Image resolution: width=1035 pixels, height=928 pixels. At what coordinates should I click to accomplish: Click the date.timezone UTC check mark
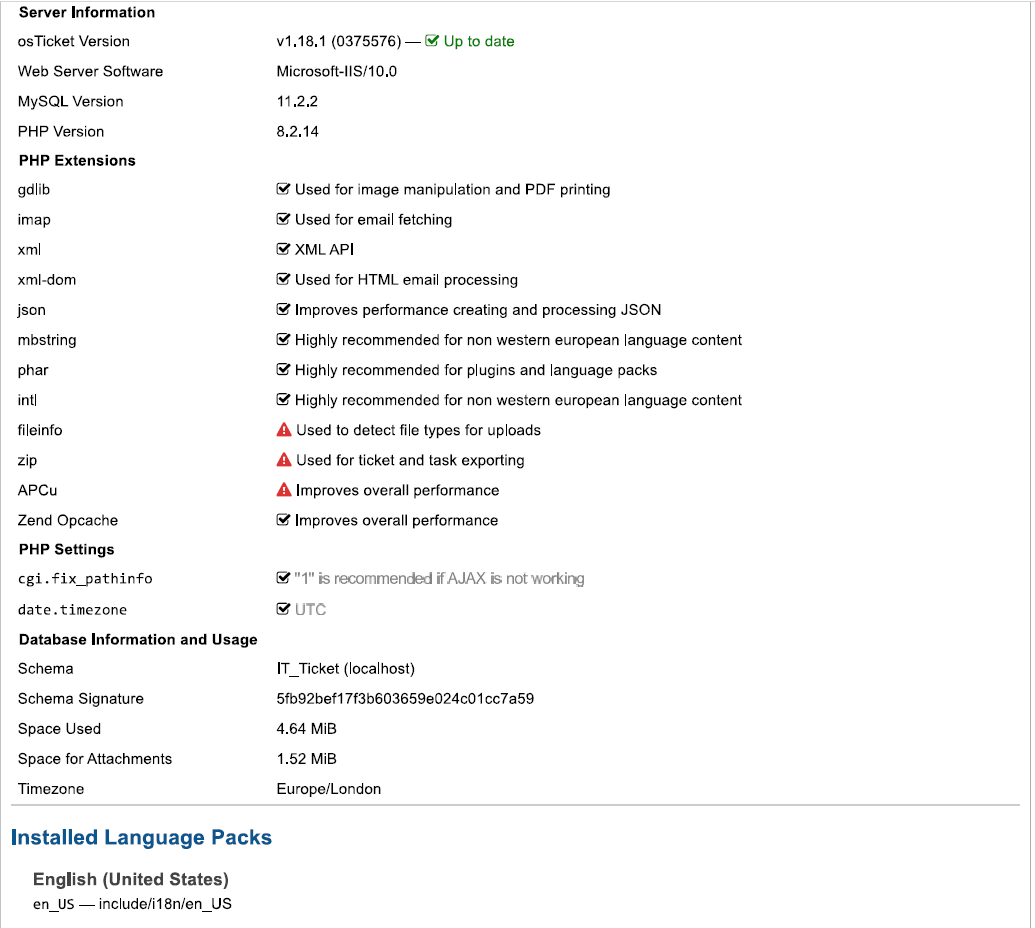click(283, 609)
